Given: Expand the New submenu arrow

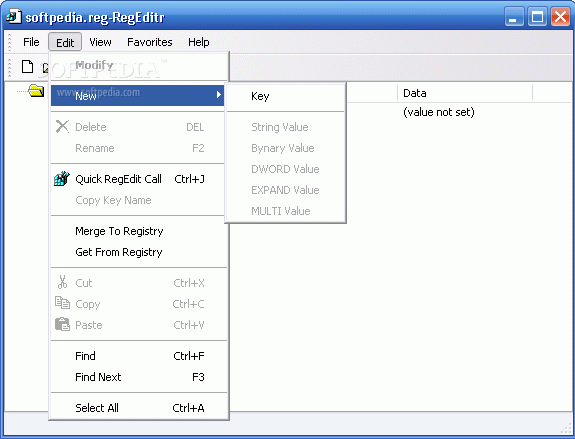Looking at the screenshot, I should (x=219, y=95).
